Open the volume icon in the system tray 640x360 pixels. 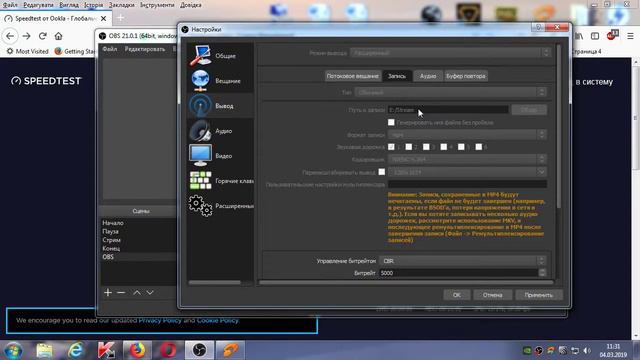pyautogui.click(x=587, y=351)
